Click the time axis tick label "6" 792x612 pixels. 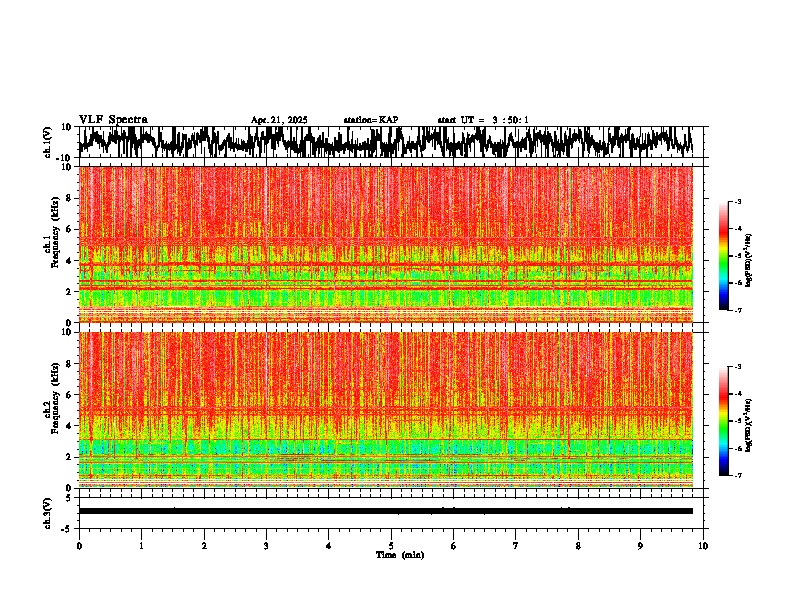(454, 546)
